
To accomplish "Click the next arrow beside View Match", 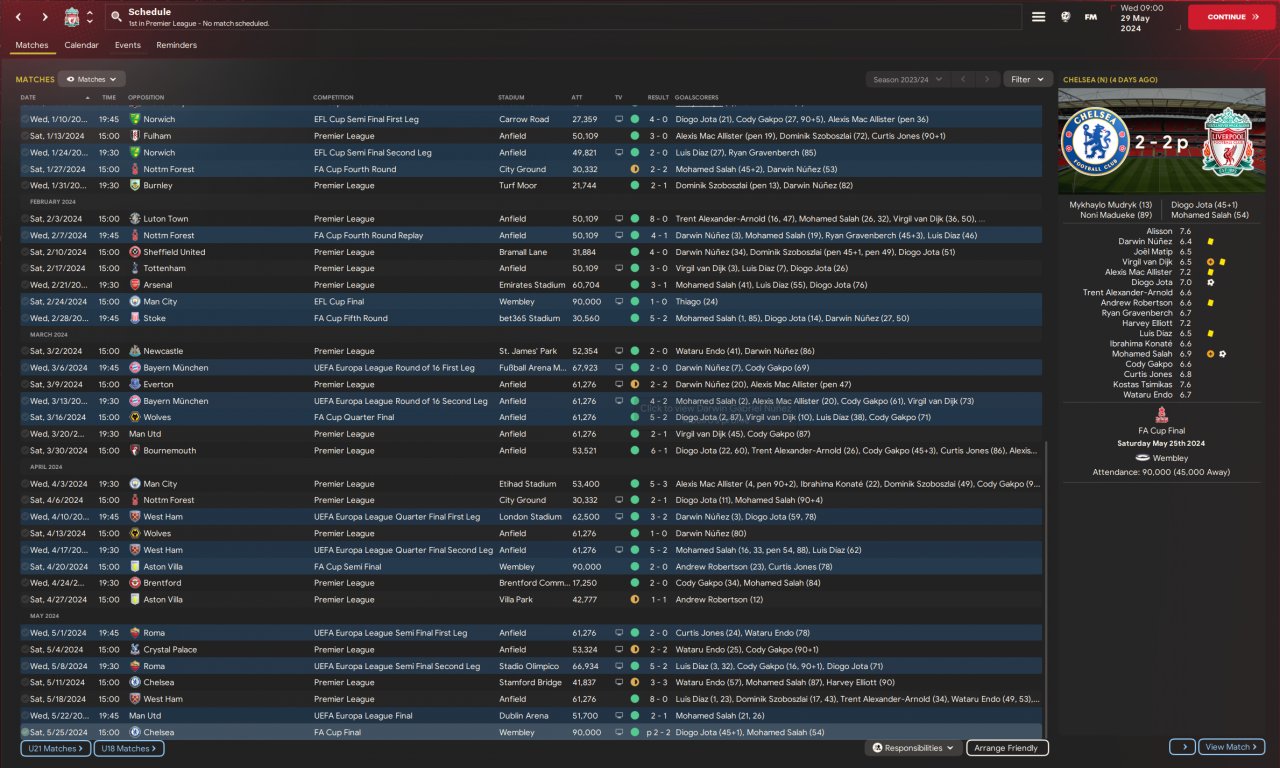I will click(x=1182, y=747).
